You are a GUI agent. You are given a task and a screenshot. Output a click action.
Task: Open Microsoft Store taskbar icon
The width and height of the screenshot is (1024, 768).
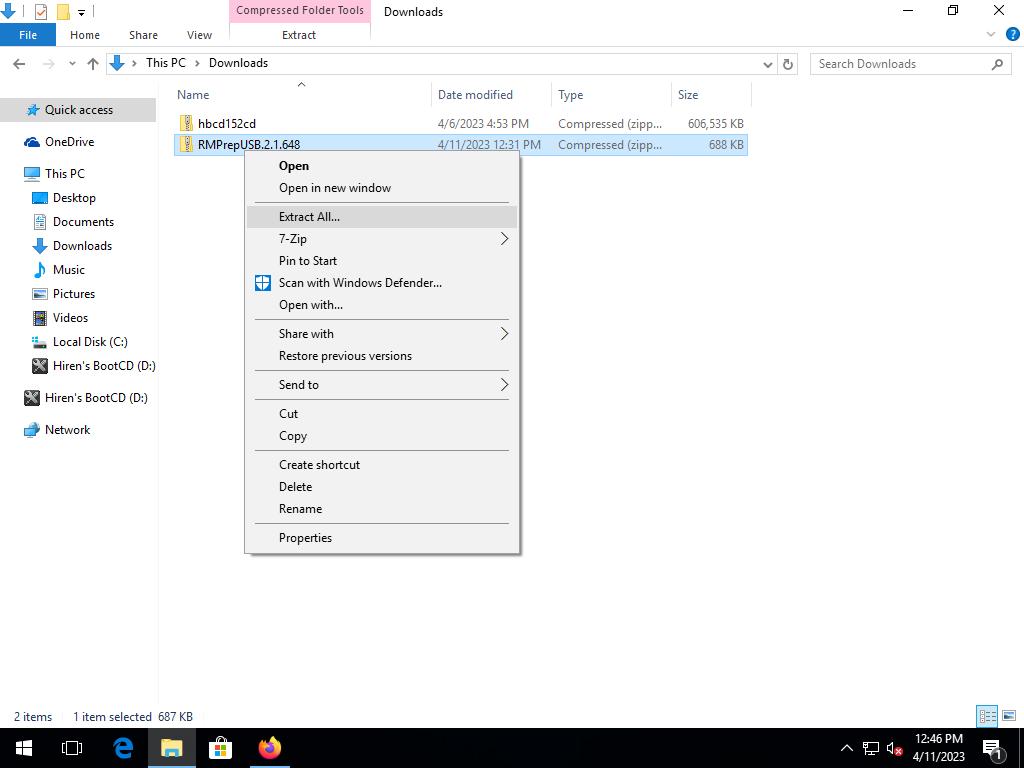pyautogui.click(x=220, y=748)
